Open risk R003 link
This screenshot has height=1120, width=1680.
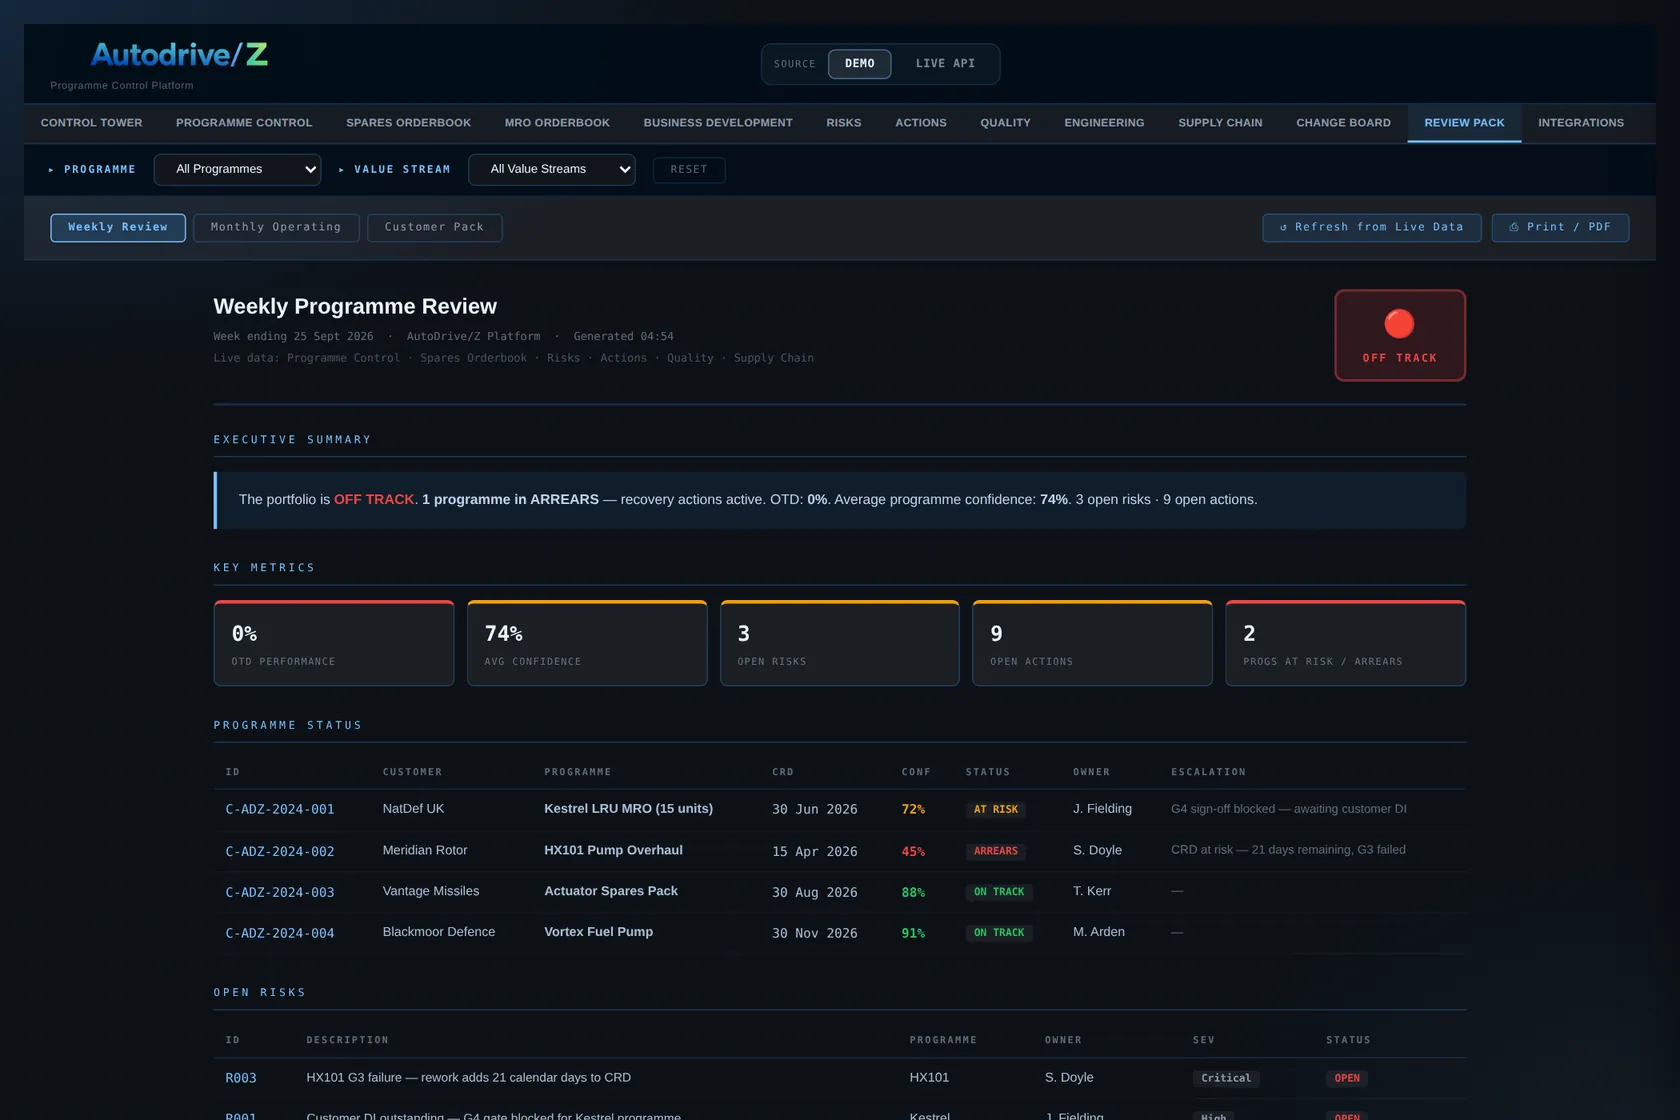(x=241, y=1078)
